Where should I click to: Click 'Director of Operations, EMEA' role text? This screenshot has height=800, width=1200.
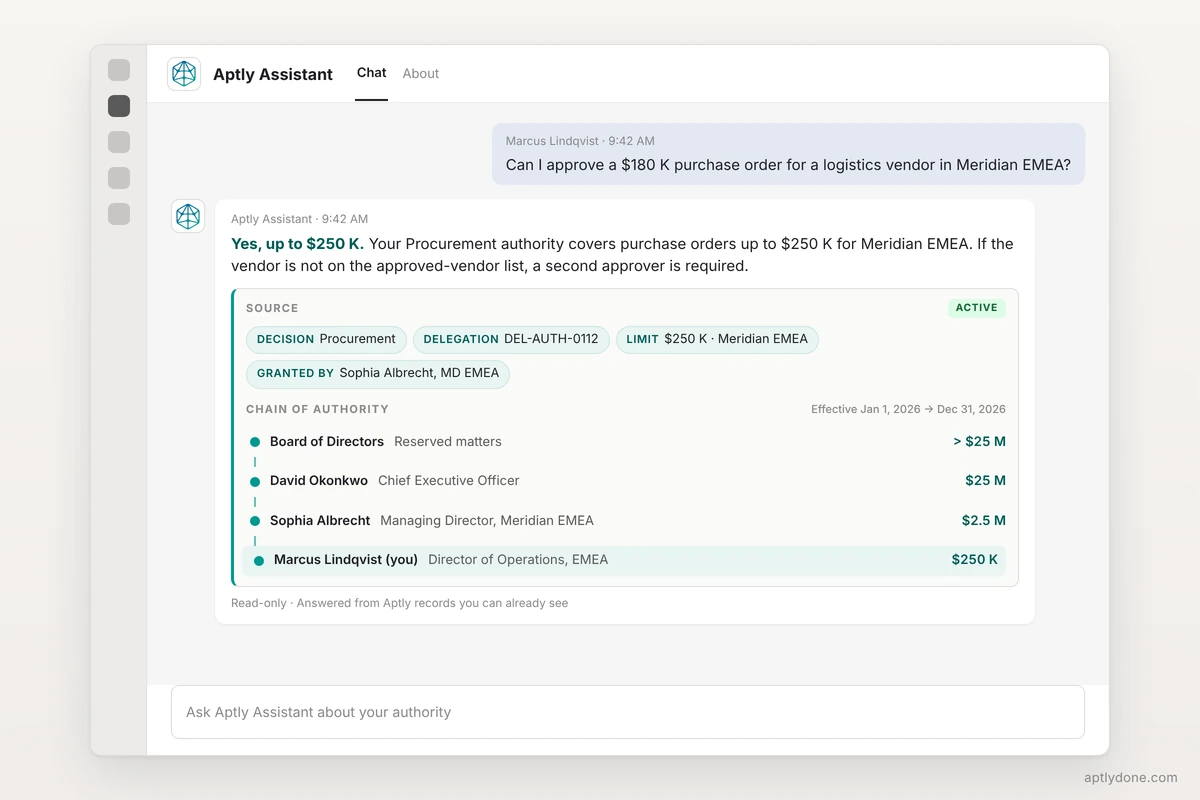tap(518, 560)
